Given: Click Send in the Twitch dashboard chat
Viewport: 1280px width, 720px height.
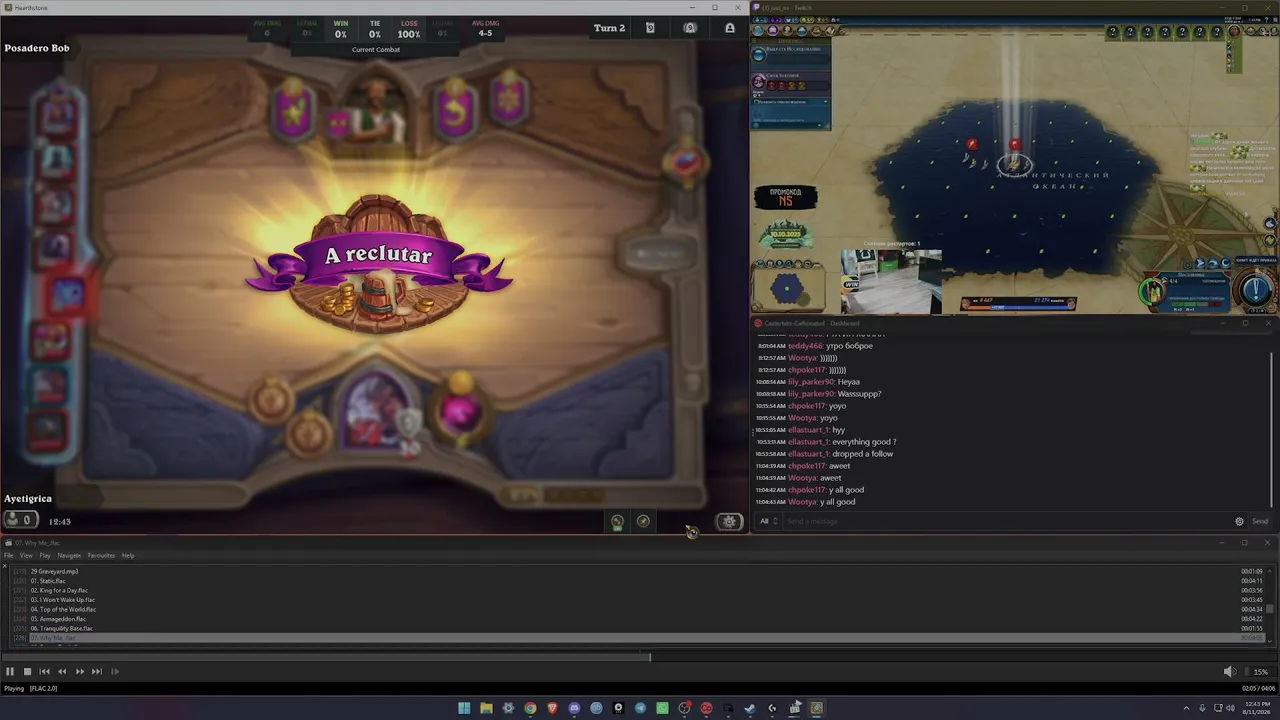Looking at the screenshot, I should pyautogui.click(x=1260, y=521).
